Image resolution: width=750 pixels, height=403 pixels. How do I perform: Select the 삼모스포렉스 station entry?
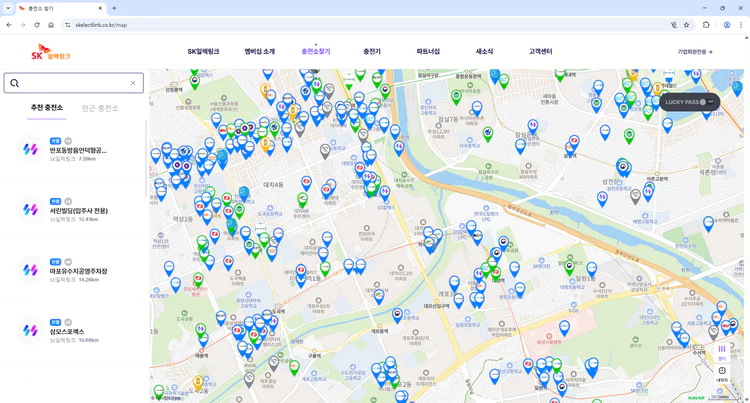(x=73, y=331)
